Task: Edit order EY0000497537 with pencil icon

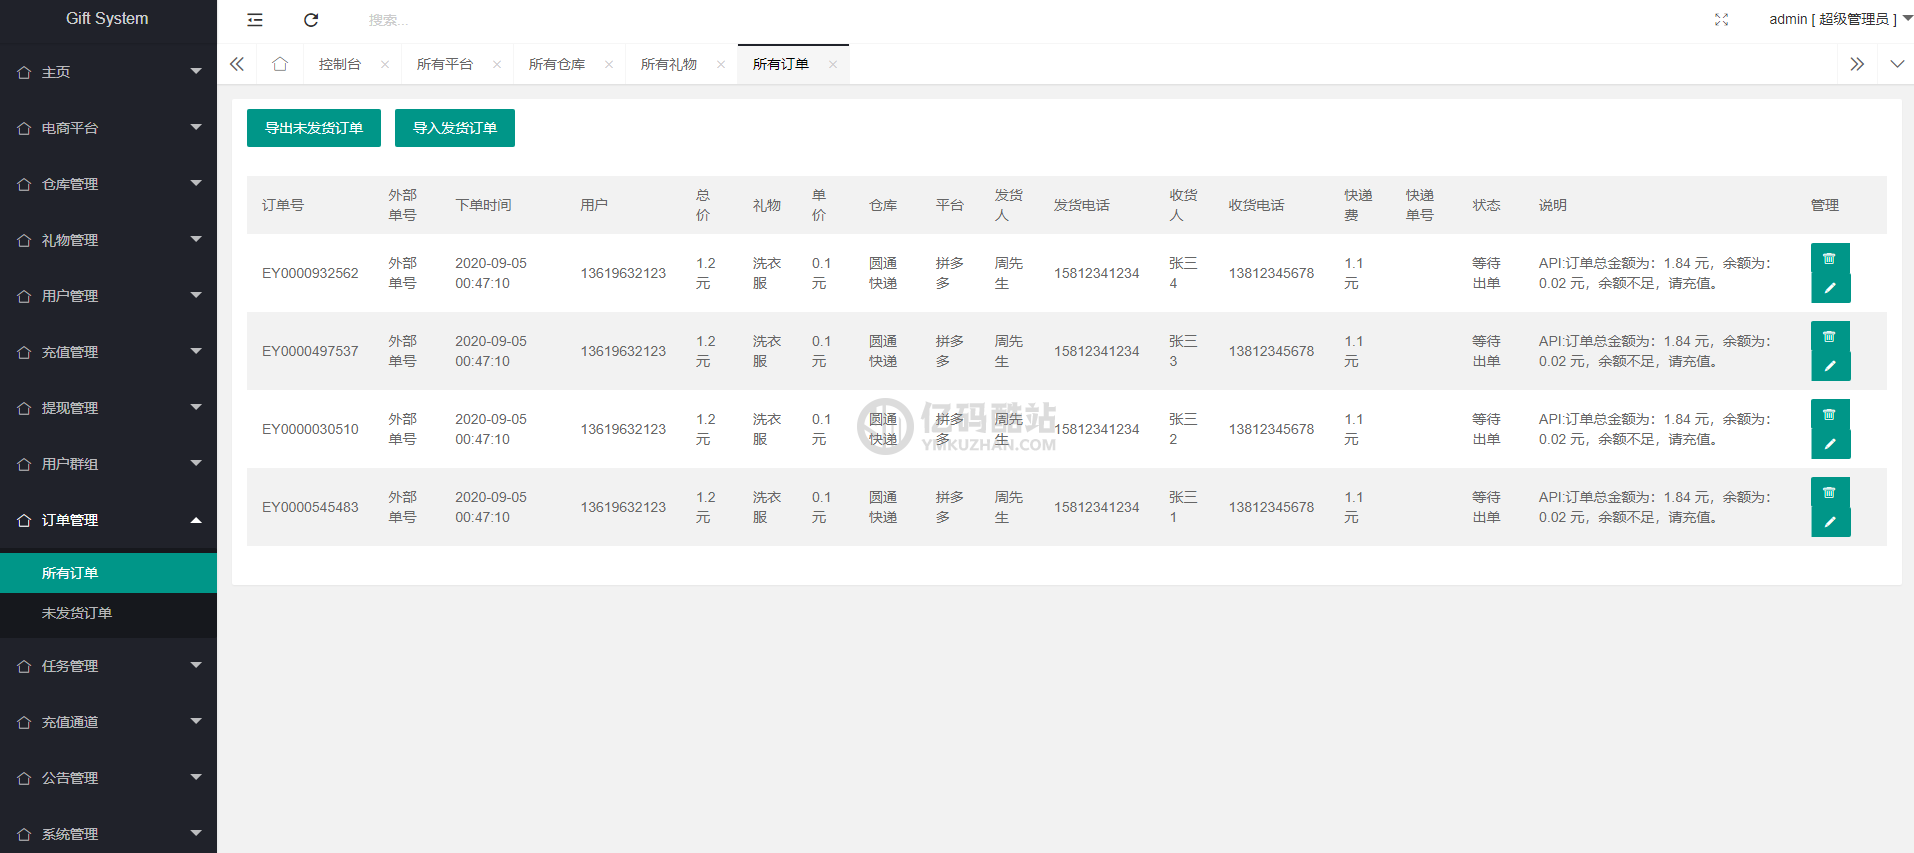Action: click(1830, 366)
